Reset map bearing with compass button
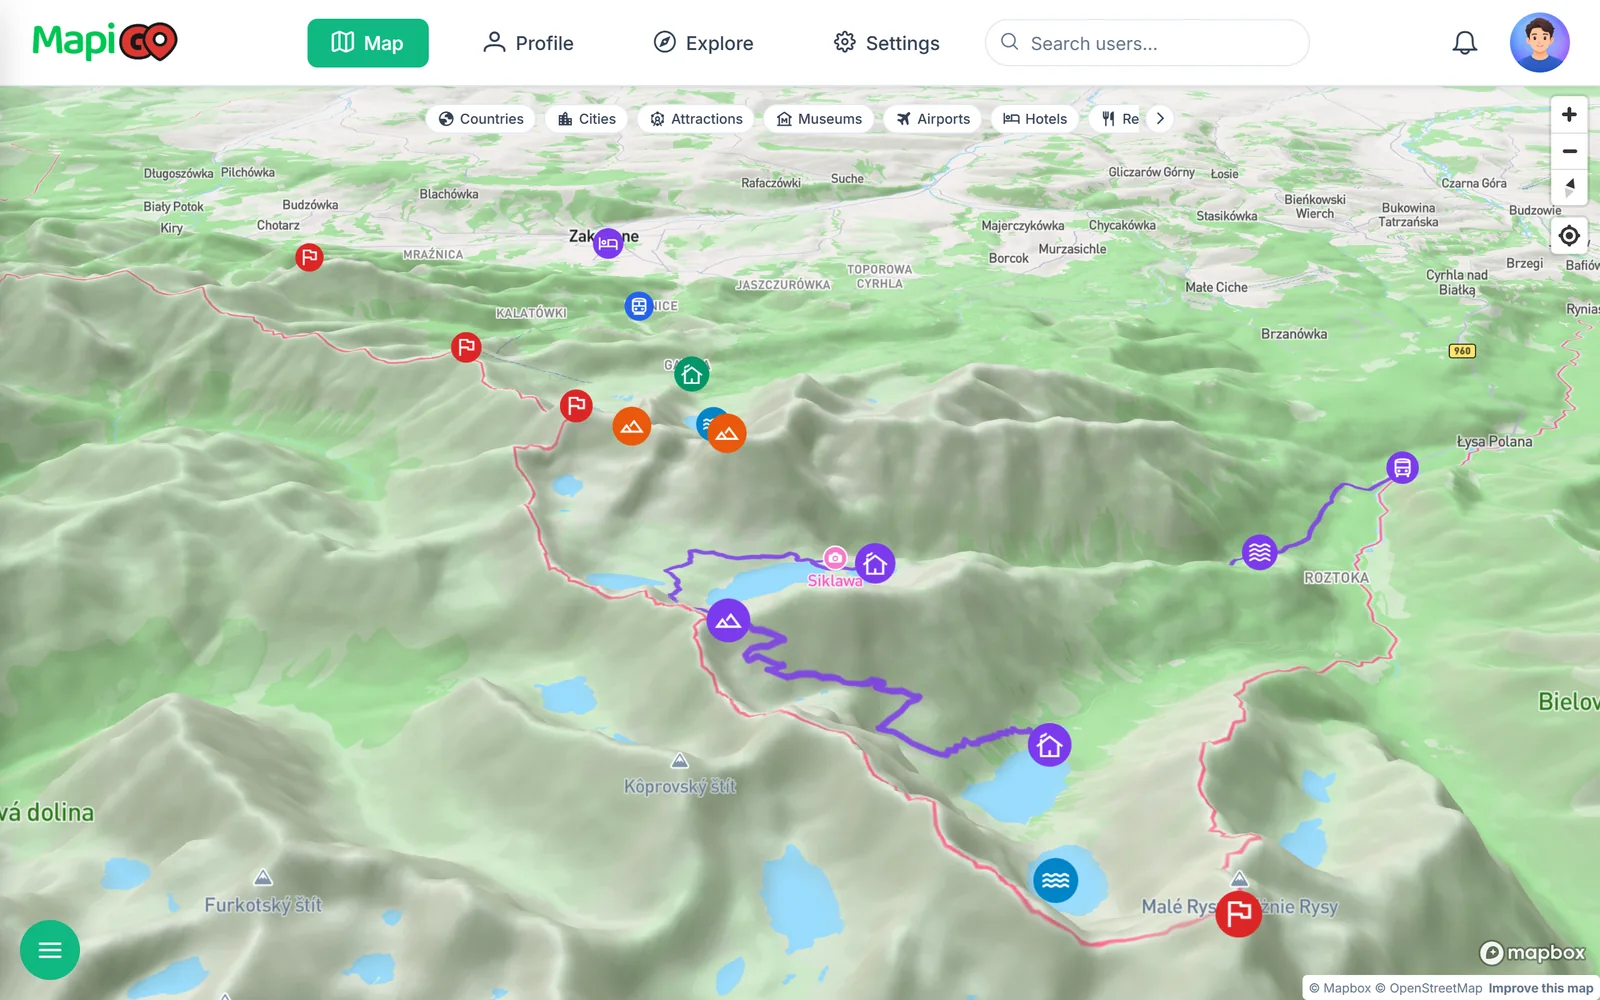 [1569, 188]
